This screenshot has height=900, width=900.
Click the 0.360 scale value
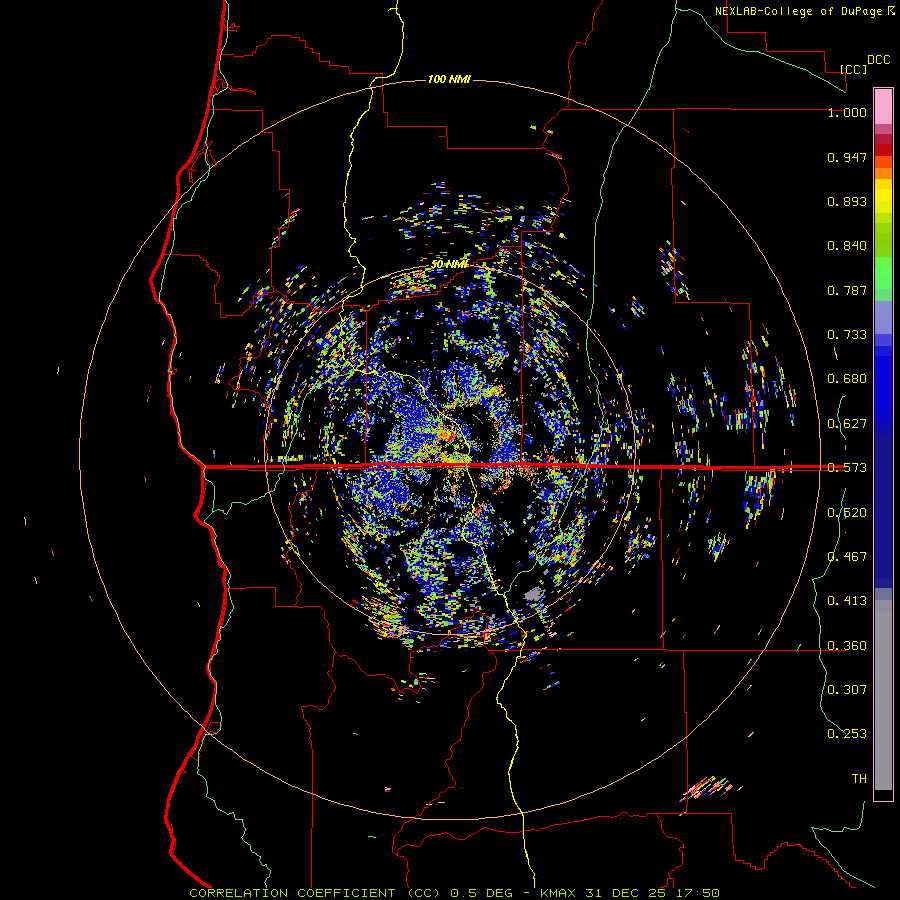coord(847,646)
